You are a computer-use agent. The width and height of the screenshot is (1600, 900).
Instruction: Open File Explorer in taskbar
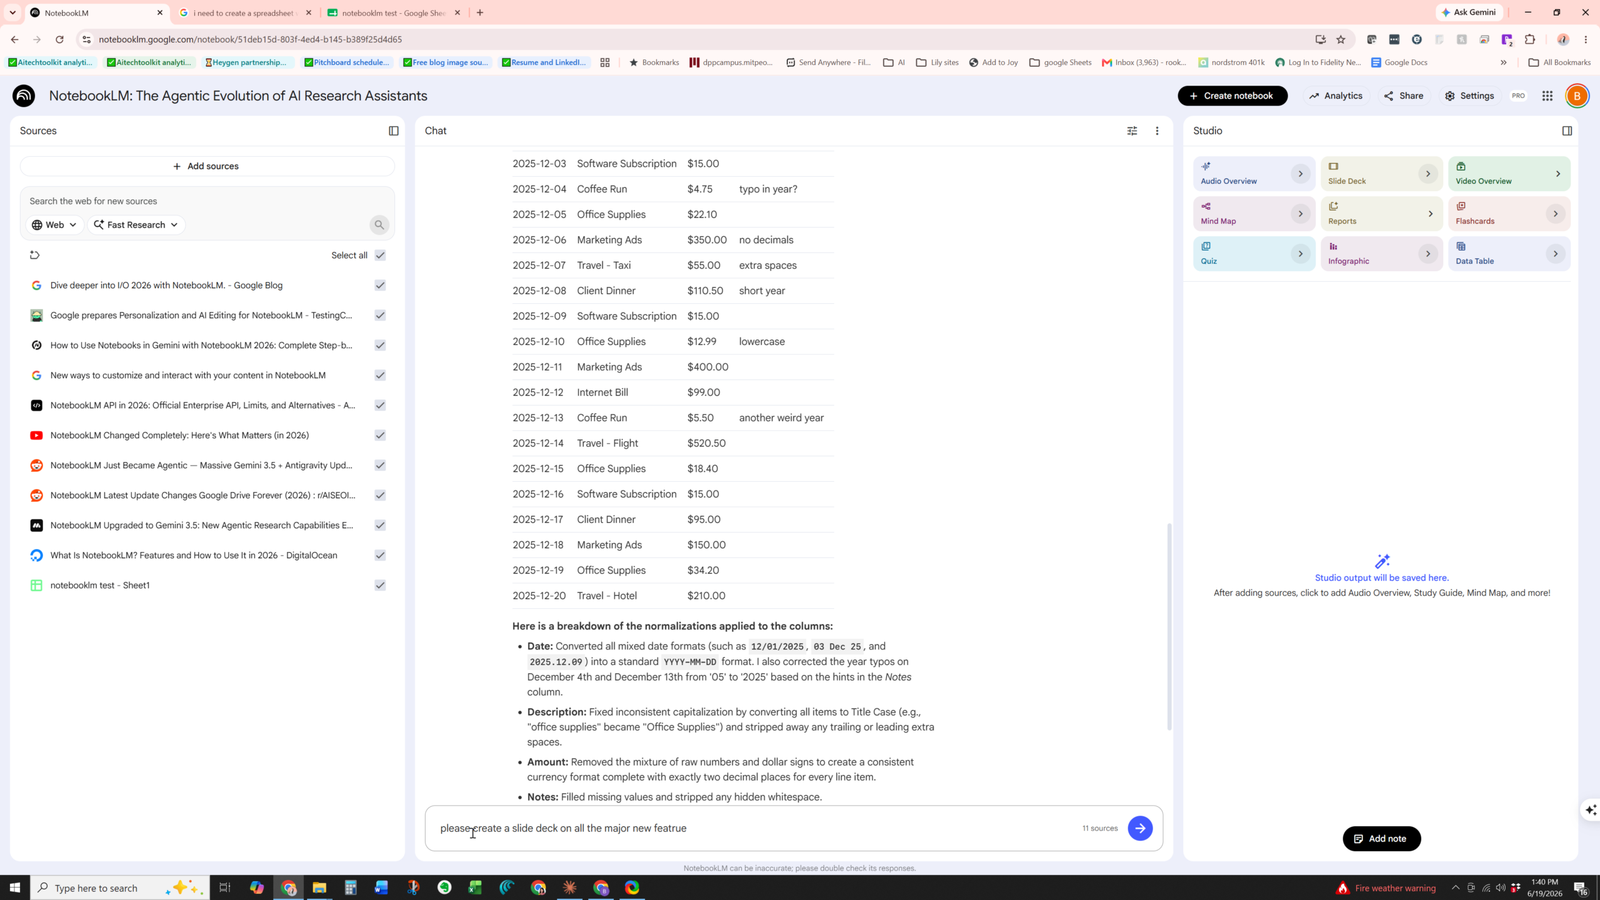pos(319,887)
